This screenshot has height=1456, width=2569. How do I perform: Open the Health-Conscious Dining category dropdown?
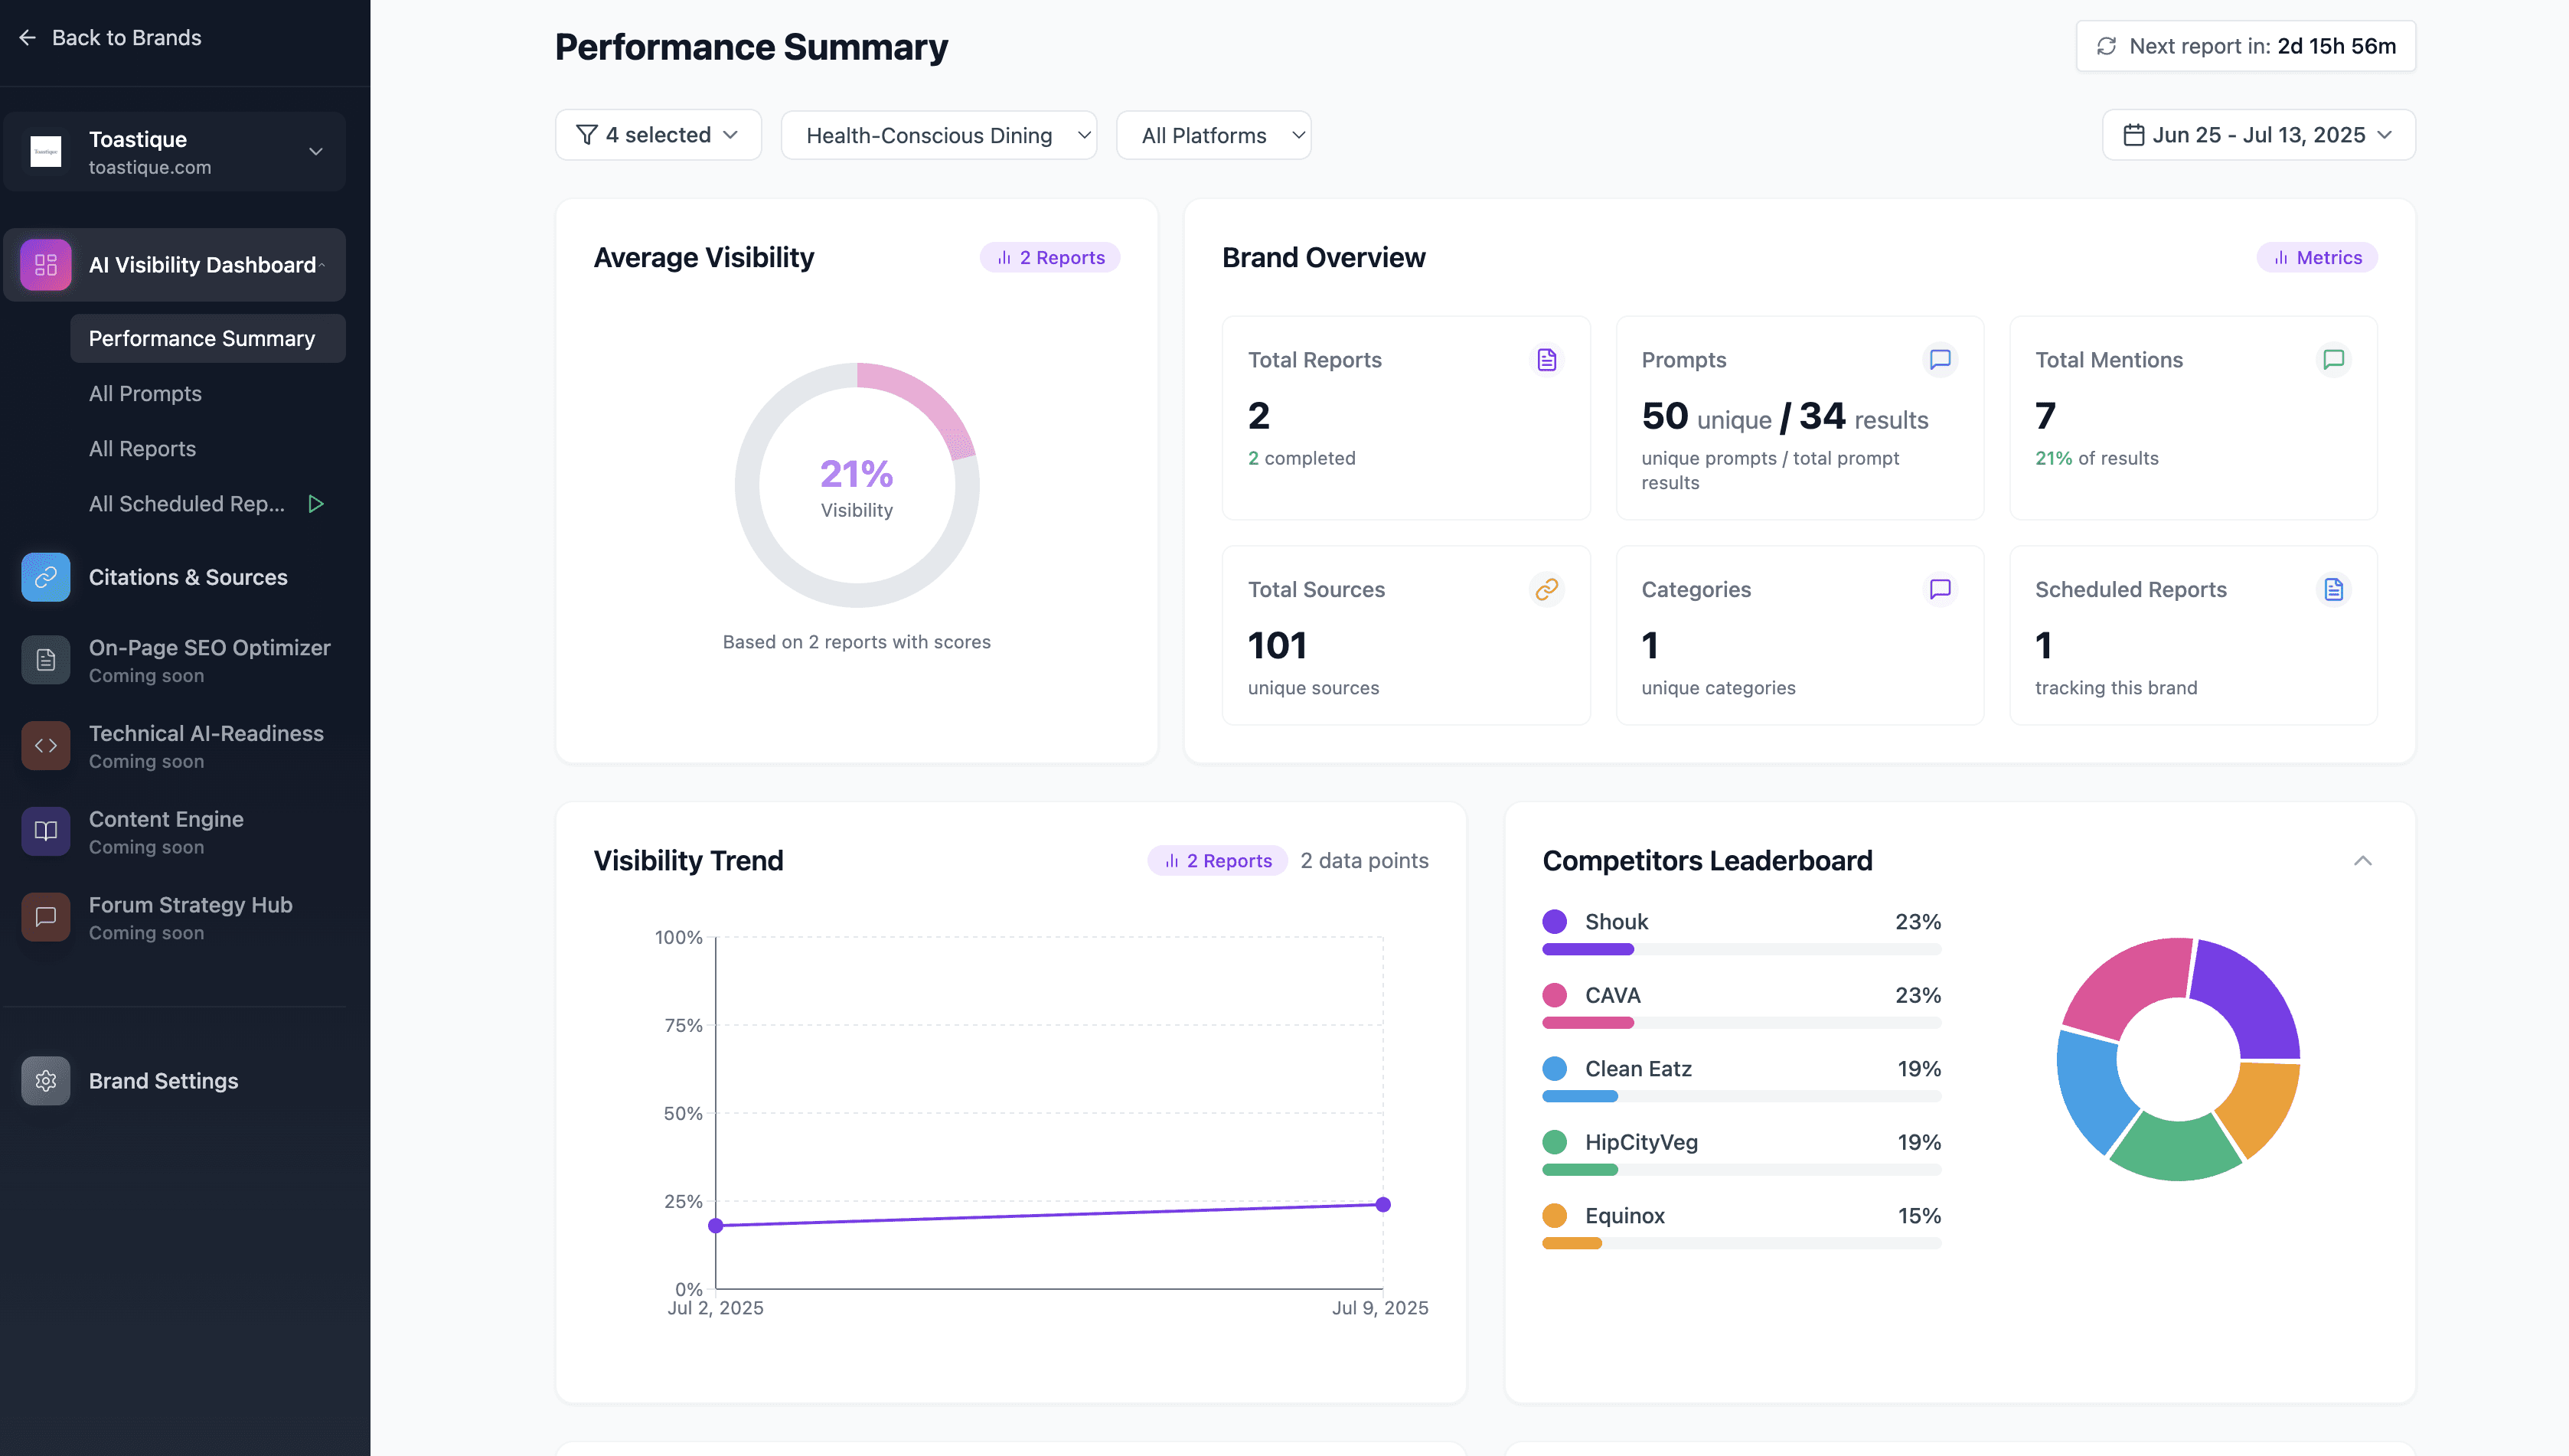click(938, 135)
